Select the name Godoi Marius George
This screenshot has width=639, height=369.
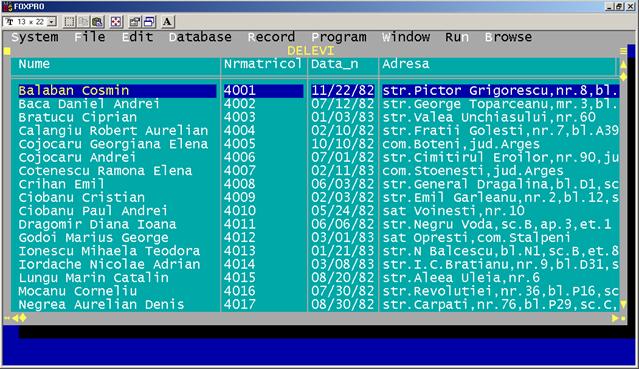pyautogui.click(x=93, y=238)
